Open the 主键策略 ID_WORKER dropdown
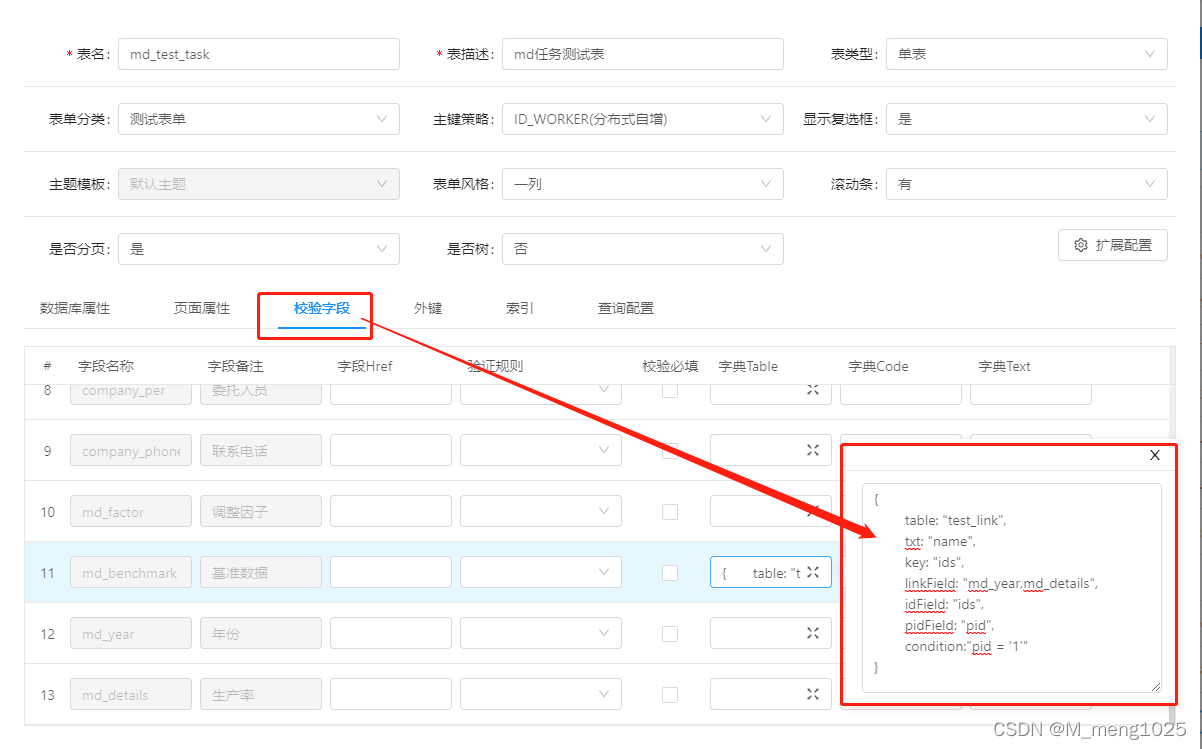 pos(642,119)
